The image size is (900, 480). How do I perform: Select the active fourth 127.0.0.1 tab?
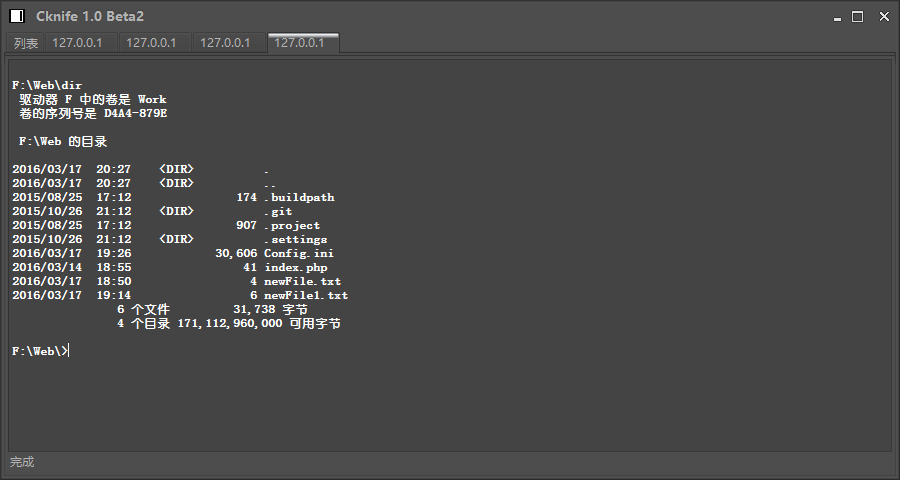coord(300,43)
